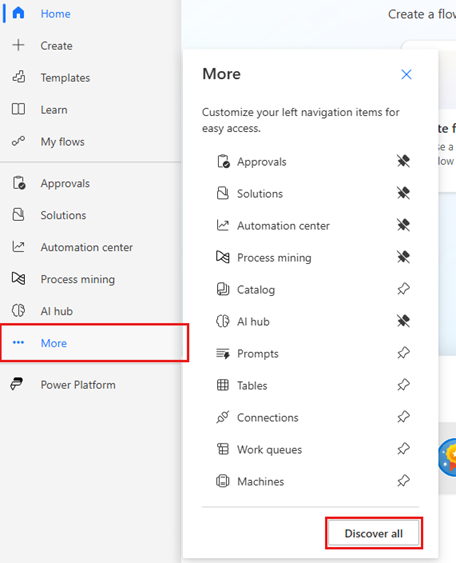This screenshot has height=563, width=456.
Task: Open Templates from the sidebar
Action: click(x=65, y=78)
